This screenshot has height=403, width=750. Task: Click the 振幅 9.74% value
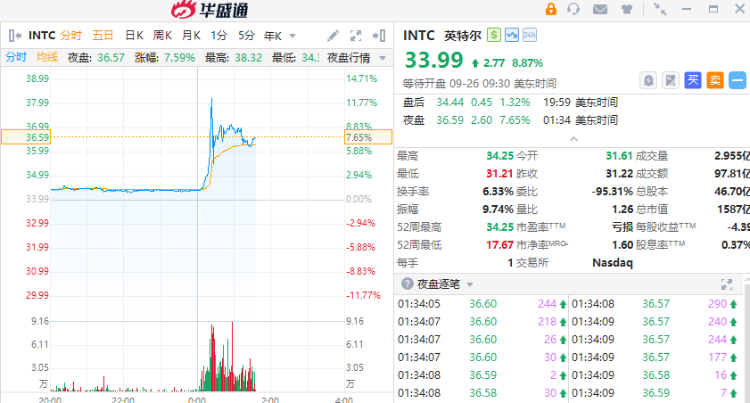[498, 209]
